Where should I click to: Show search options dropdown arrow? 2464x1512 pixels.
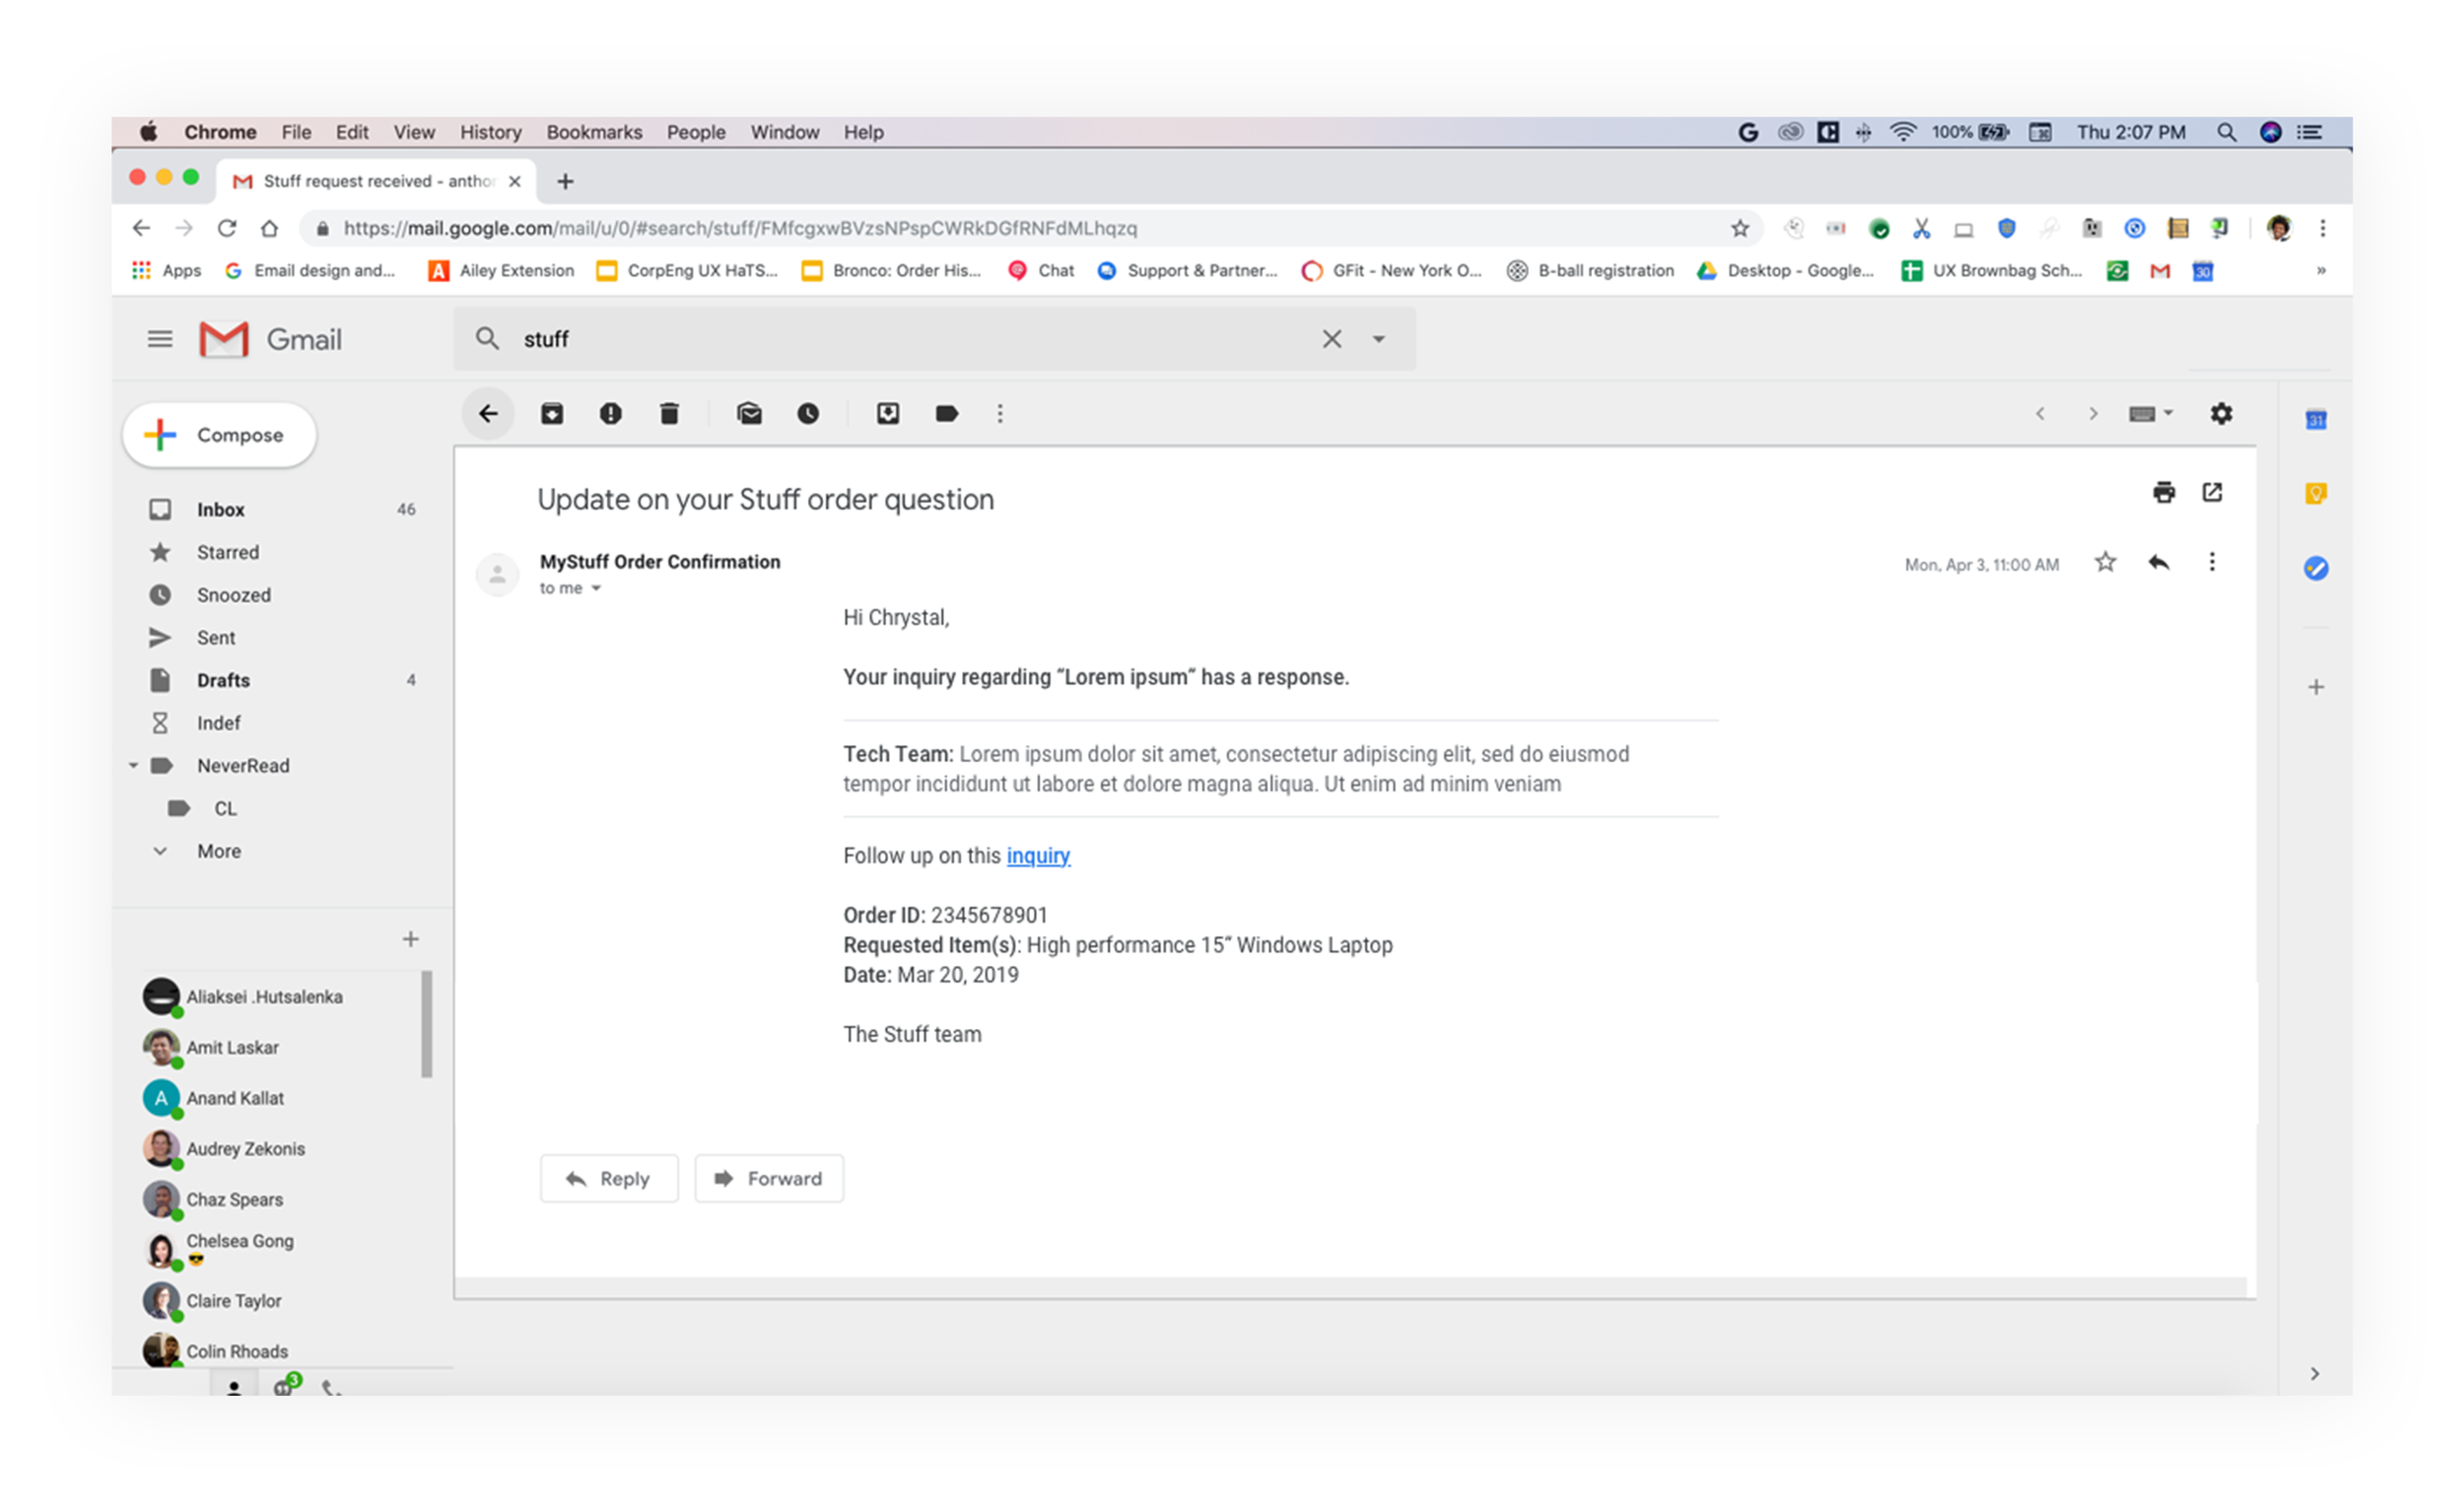[x=1378, y=340]
